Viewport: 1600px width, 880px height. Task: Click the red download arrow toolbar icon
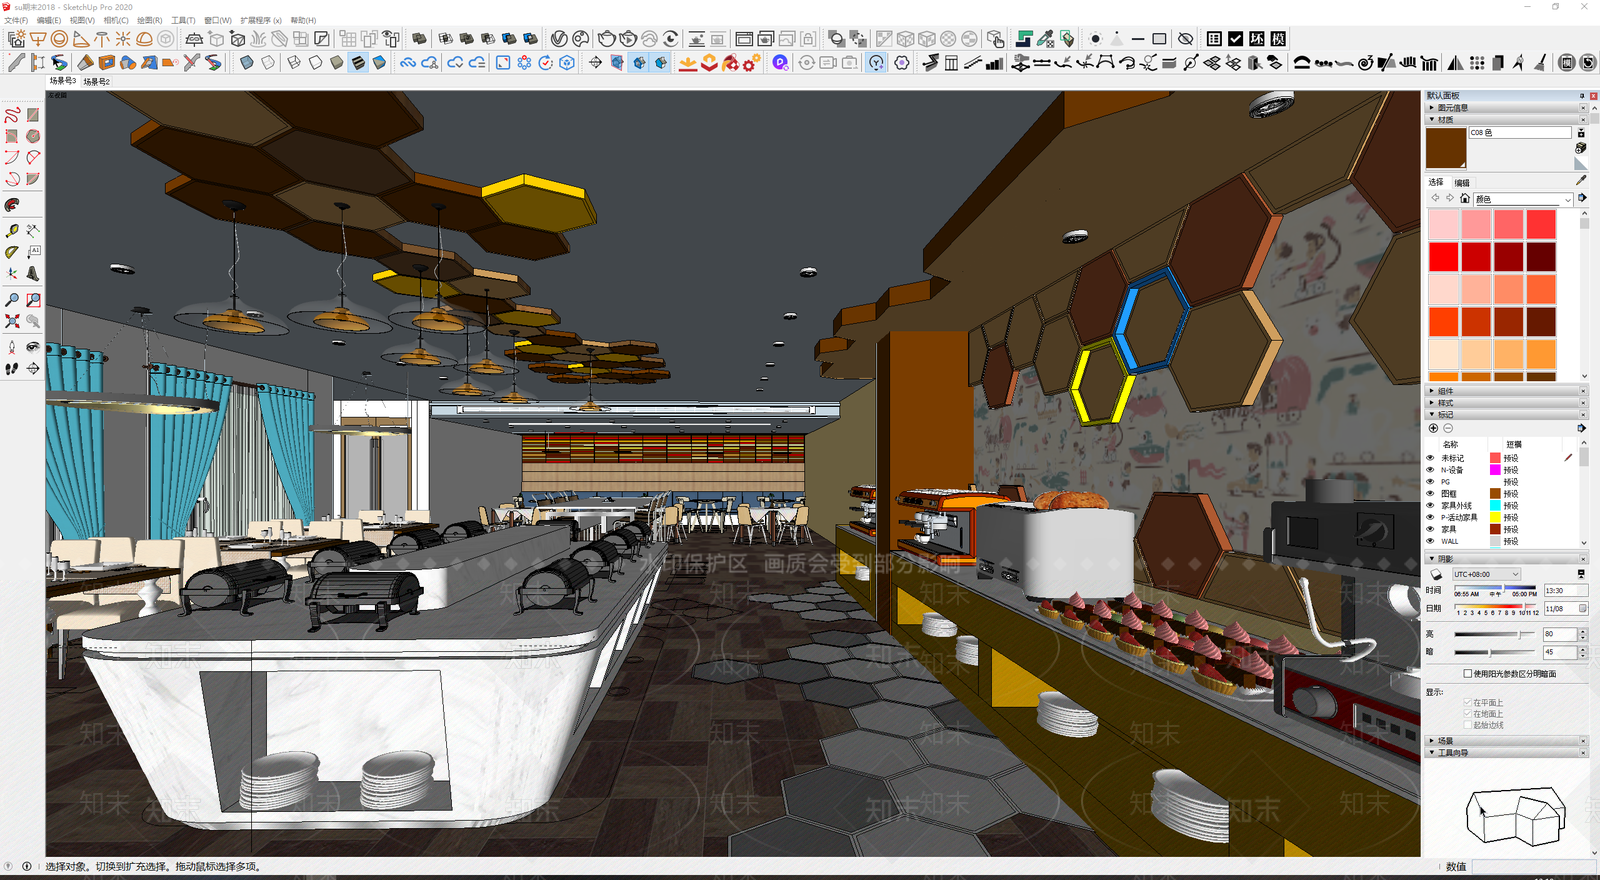pos(687,62)
